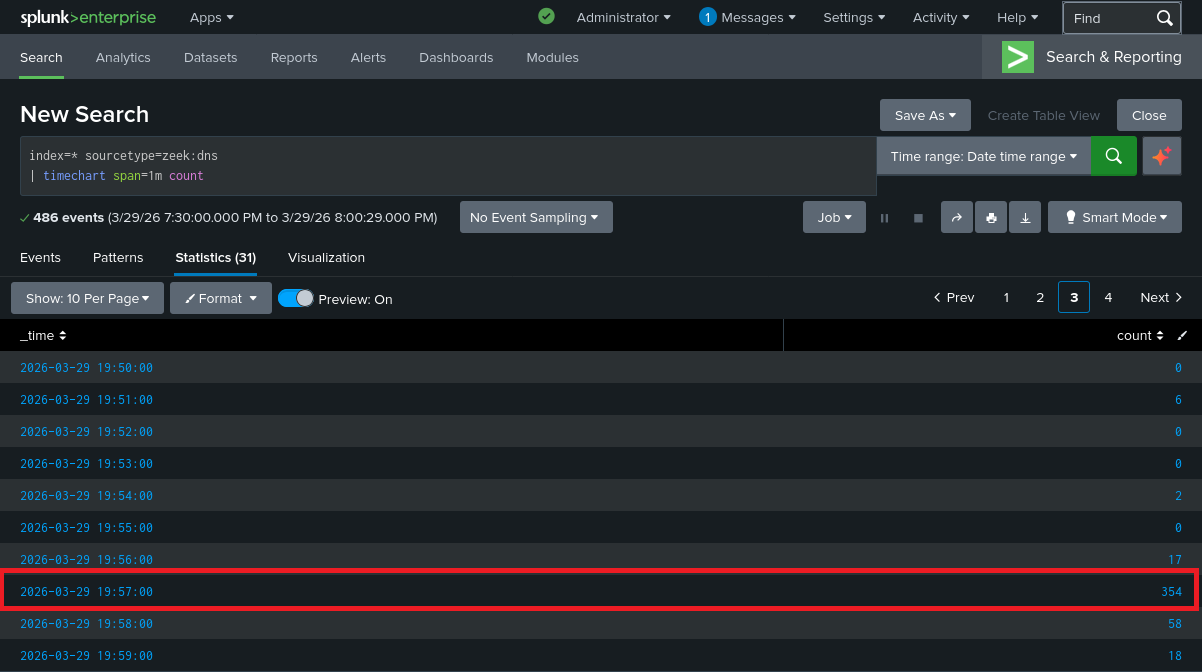Open the AI assistant sparkle icon
This screenshot has width=1202, height=672.
(x=1161, y=156)
